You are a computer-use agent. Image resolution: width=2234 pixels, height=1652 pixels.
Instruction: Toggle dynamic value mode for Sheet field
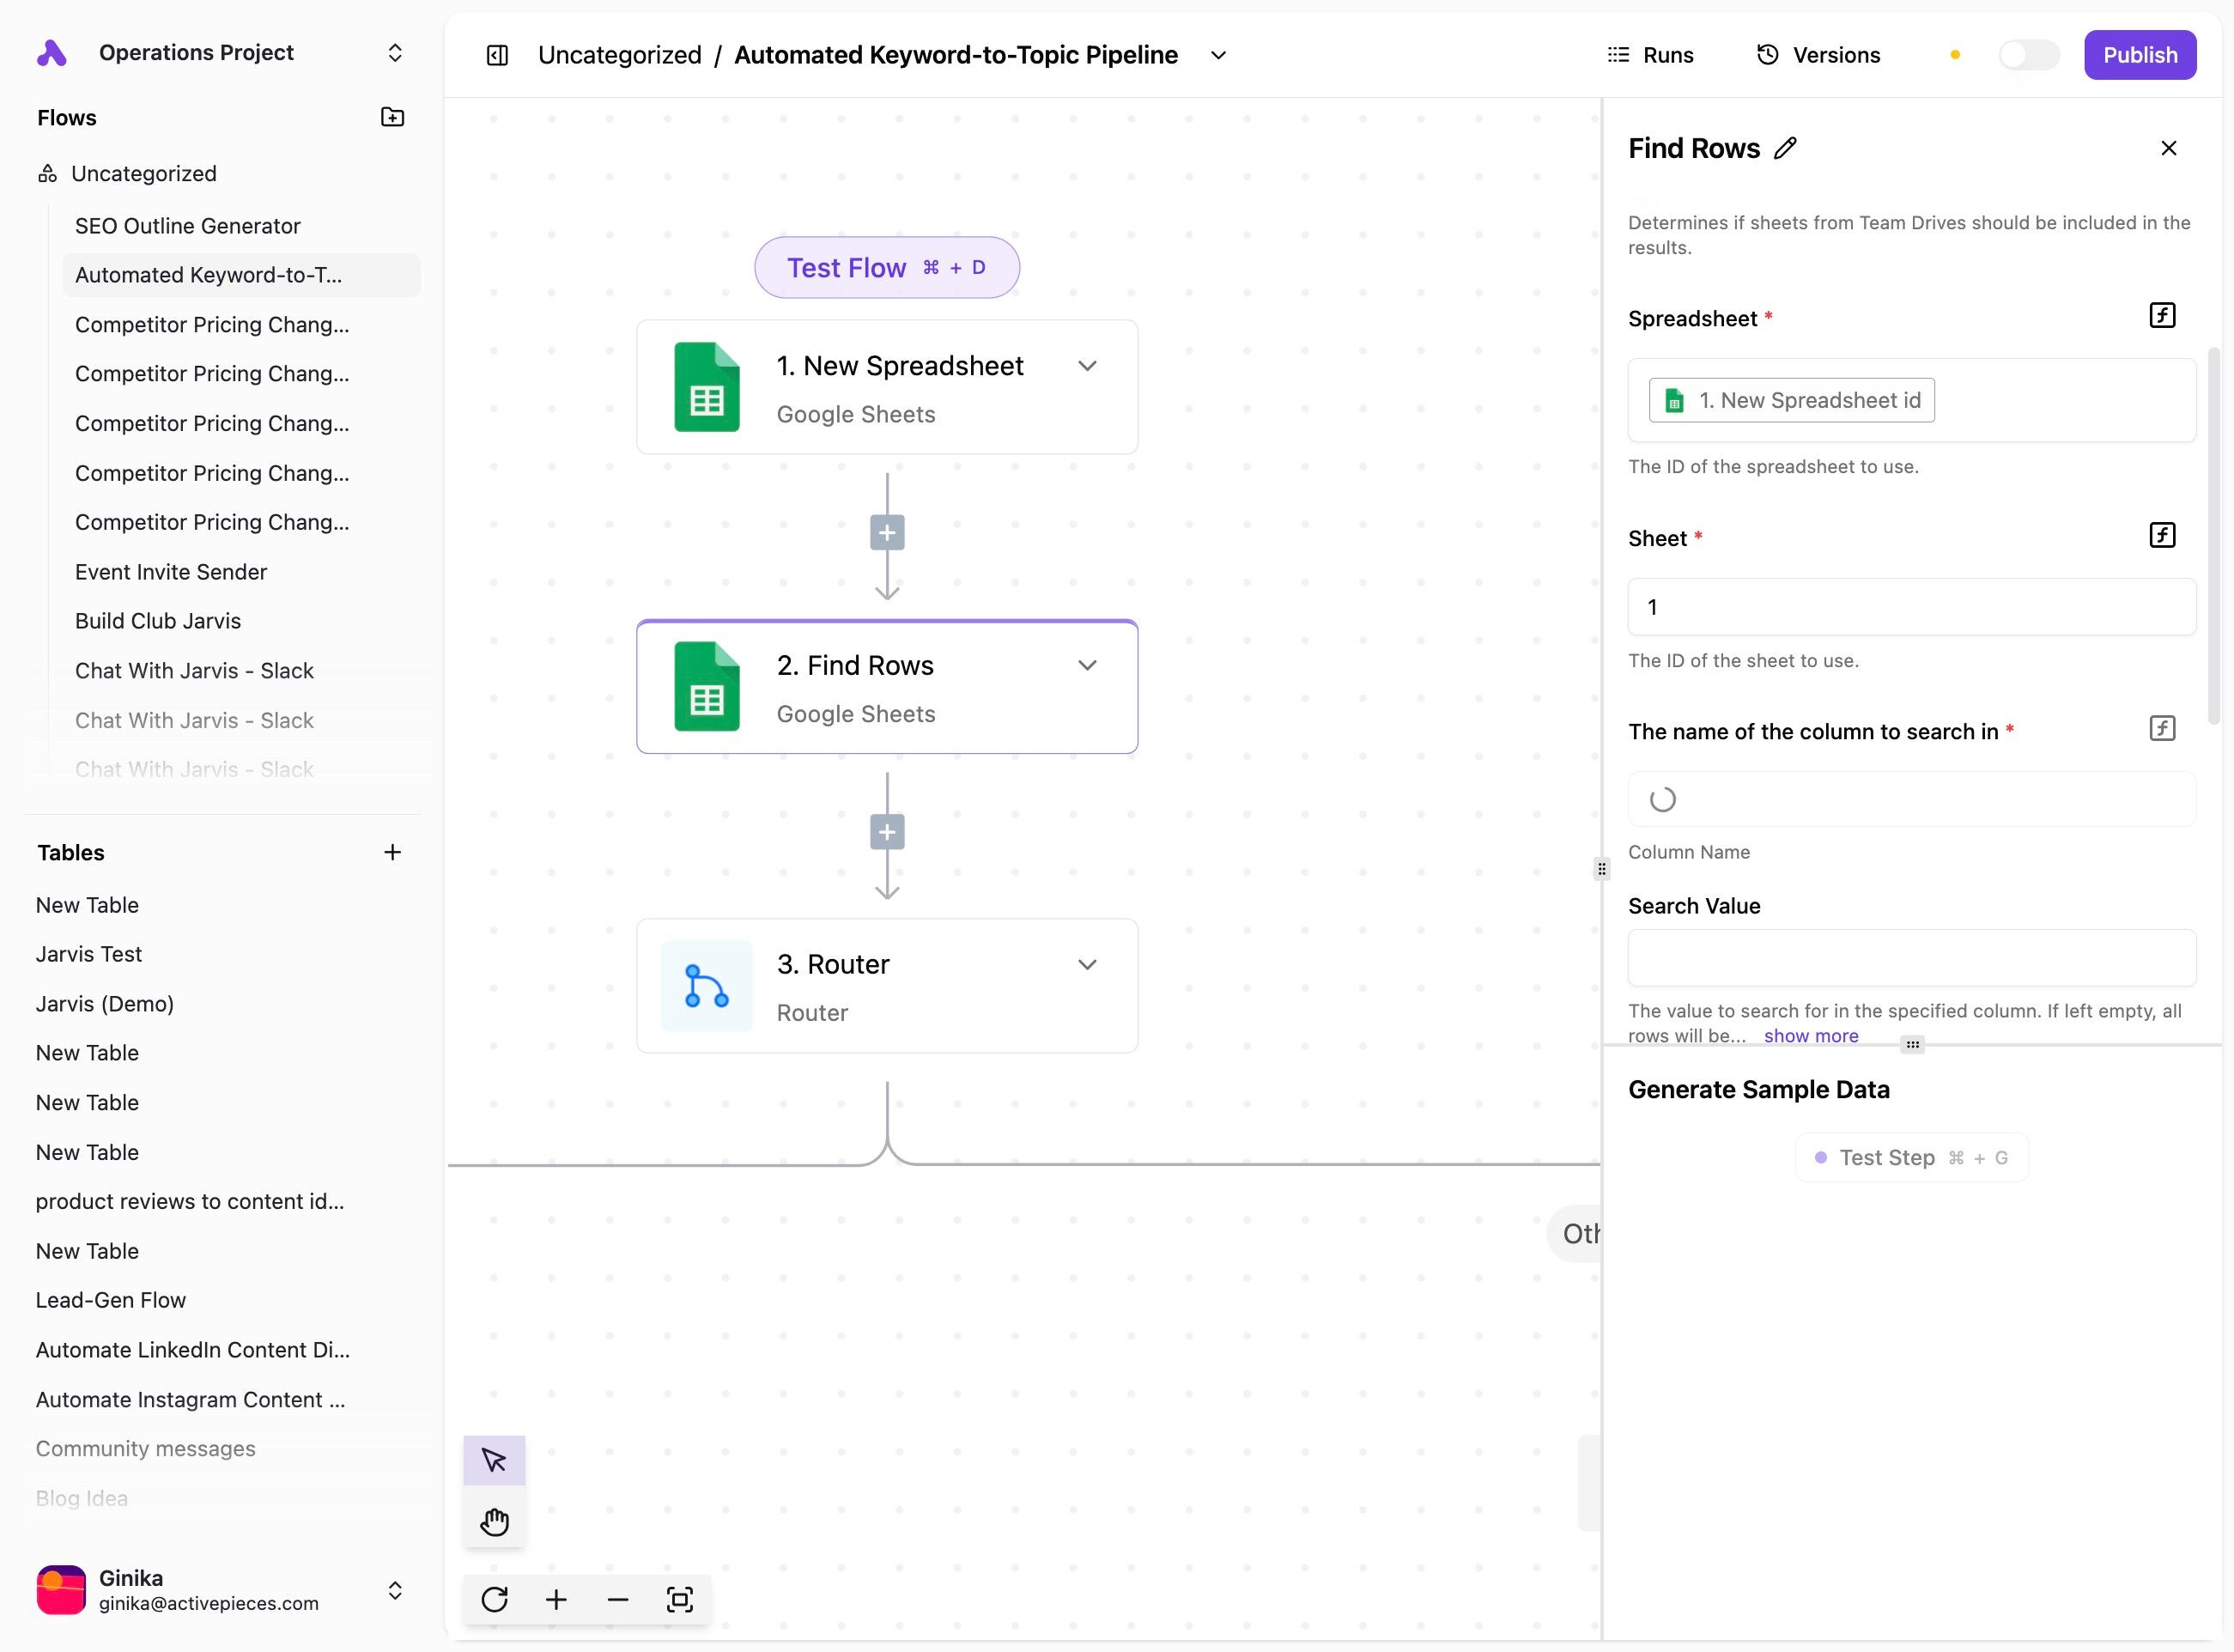pyautogui.click(x=2161, y=535)
